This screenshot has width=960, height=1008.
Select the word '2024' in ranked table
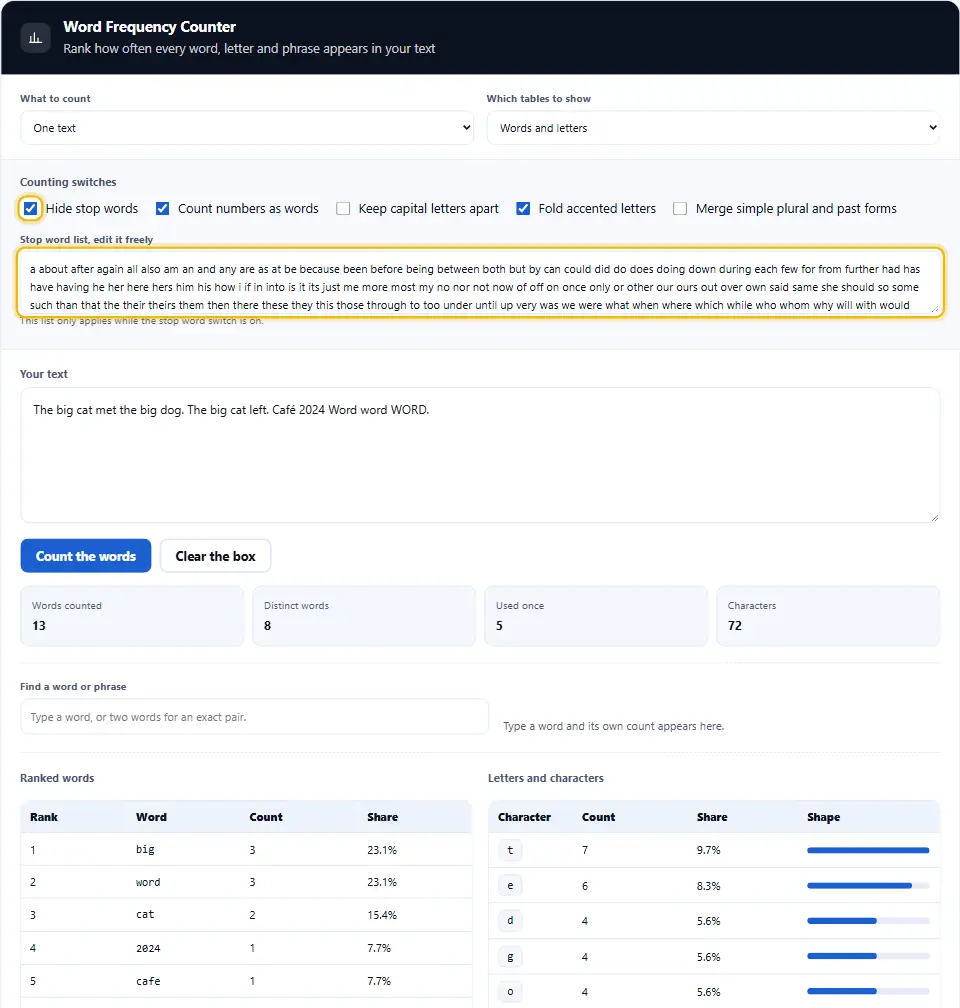(x=148, y=948)
